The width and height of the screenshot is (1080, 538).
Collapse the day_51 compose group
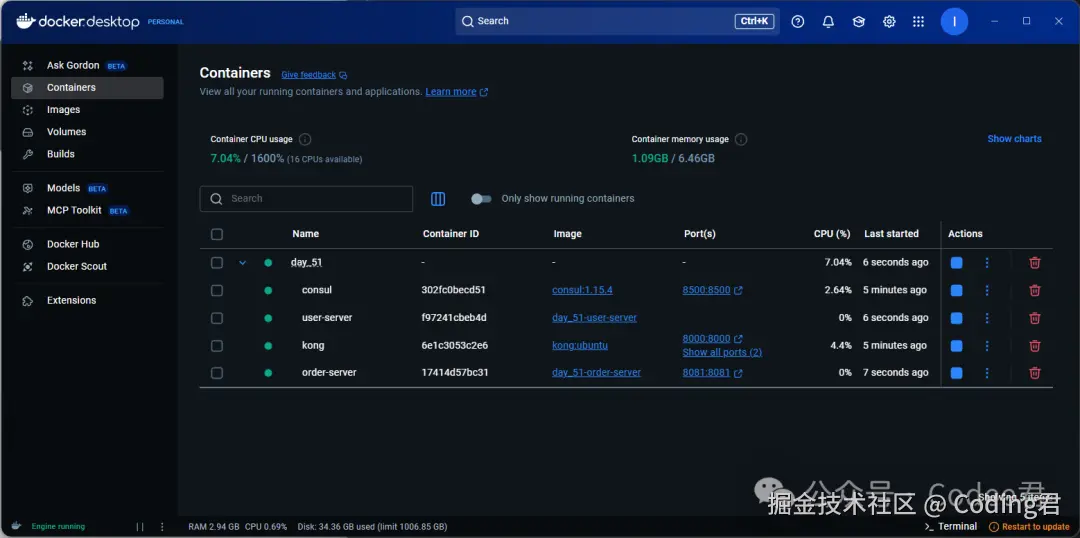tap(242, 262)
